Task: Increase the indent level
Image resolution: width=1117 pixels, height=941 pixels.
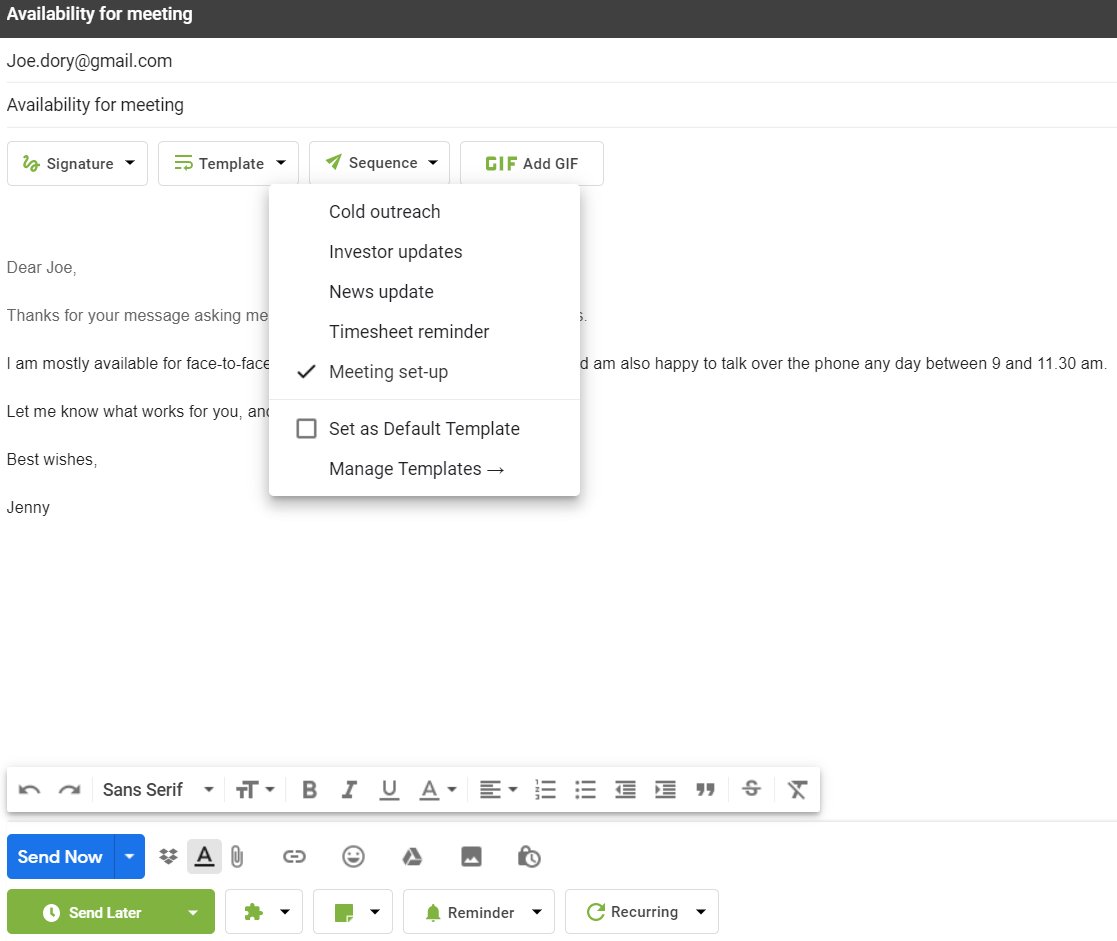Action: point(665,790)
